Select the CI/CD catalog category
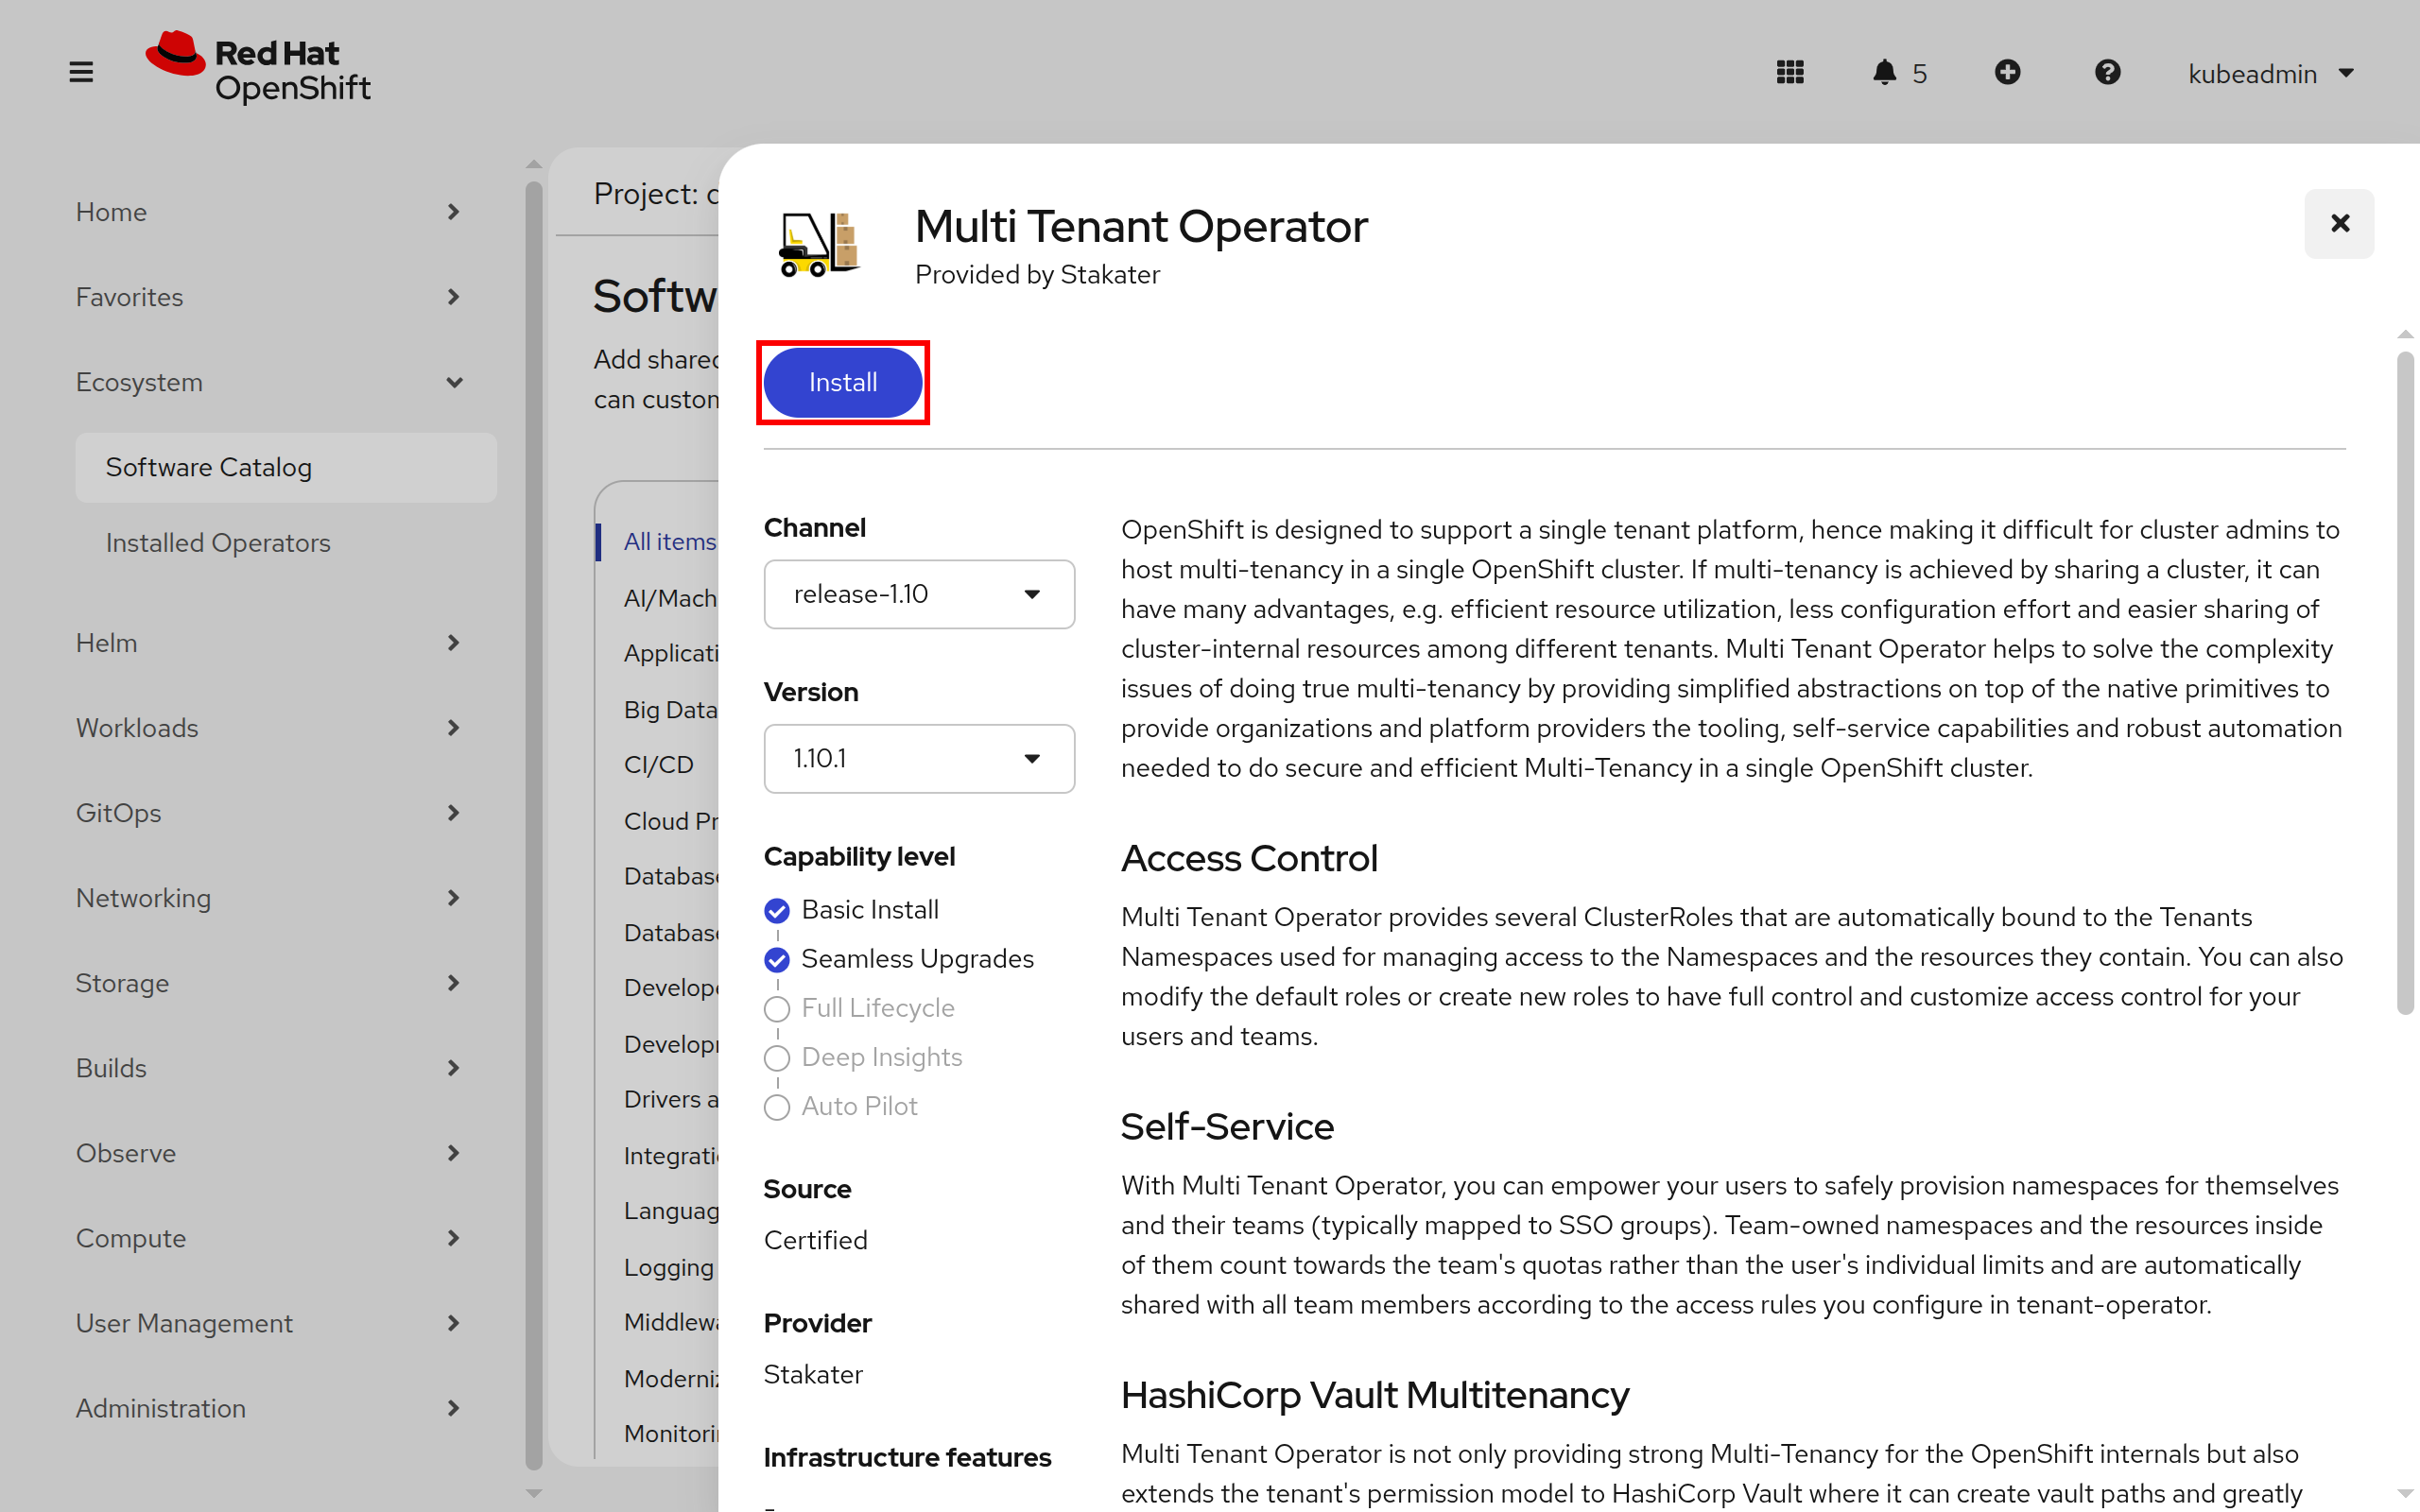Image resolution: width=2420 pixels, height=1512 pixels. [x=658, y=764]
